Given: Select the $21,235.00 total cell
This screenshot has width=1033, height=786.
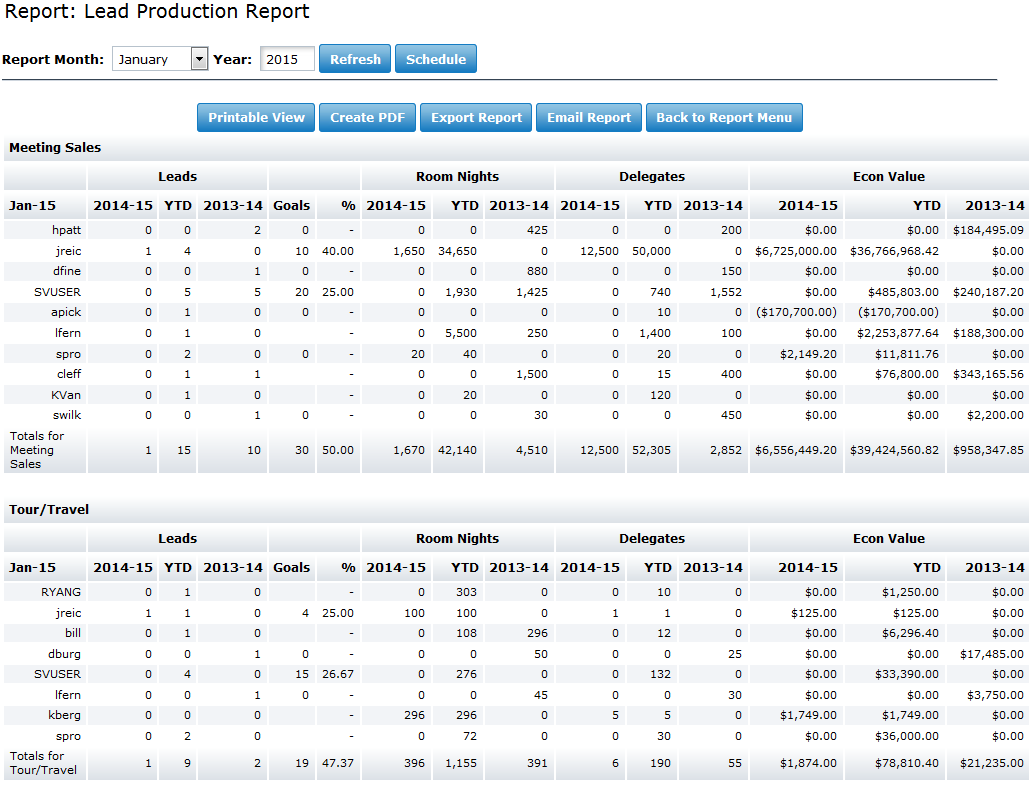Looking at the screenshot, I should (992, 763).
